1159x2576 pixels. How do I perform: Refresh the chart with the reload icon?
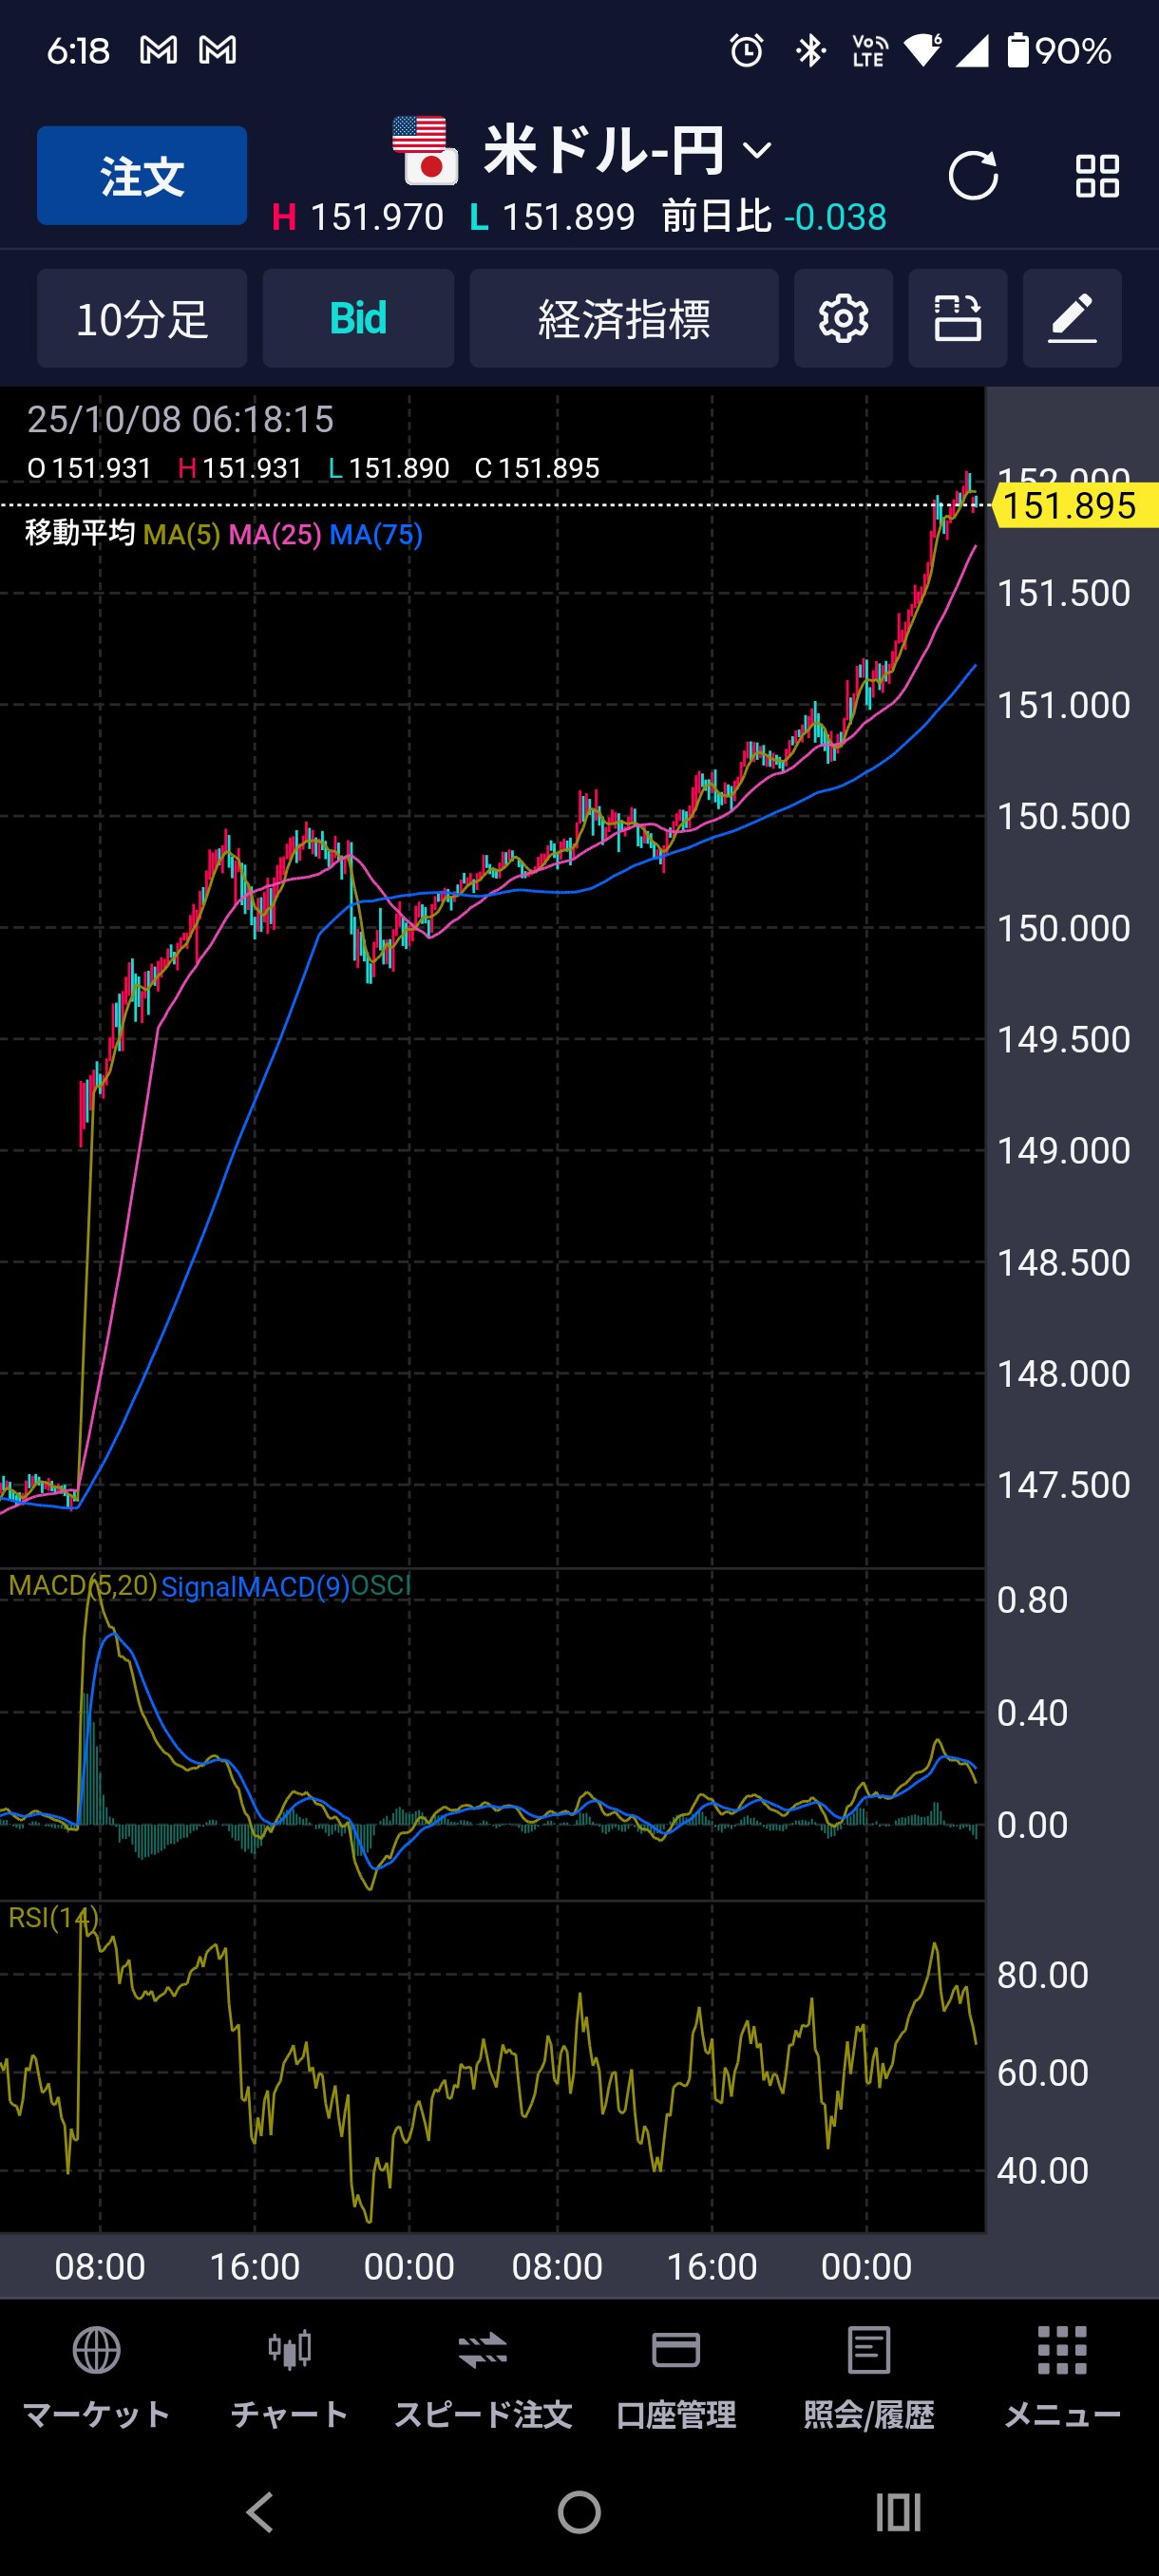(973, 176)
